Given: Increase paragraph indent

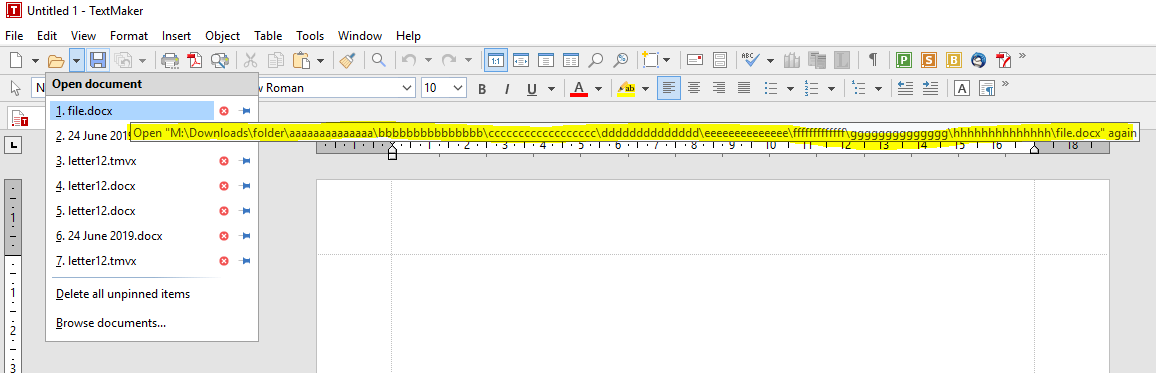Looking at the screenshot, I should [x=930, y=88].
